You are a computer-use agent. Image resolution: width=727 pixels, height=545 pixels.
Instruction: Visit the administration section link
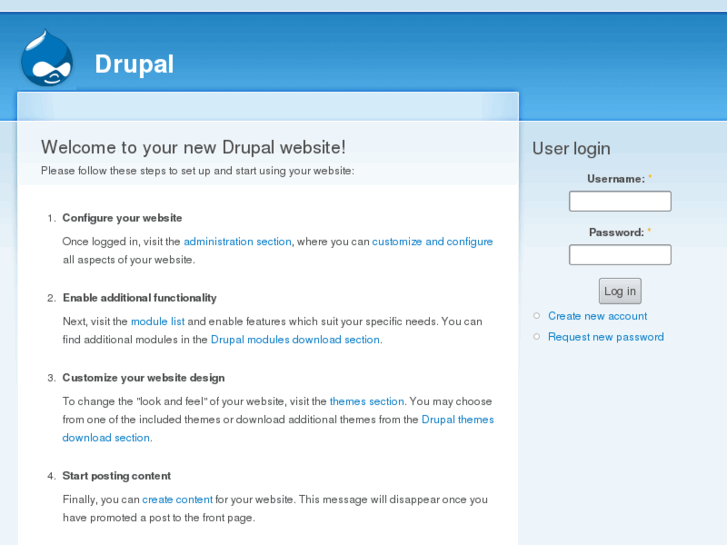click(237, 242)
